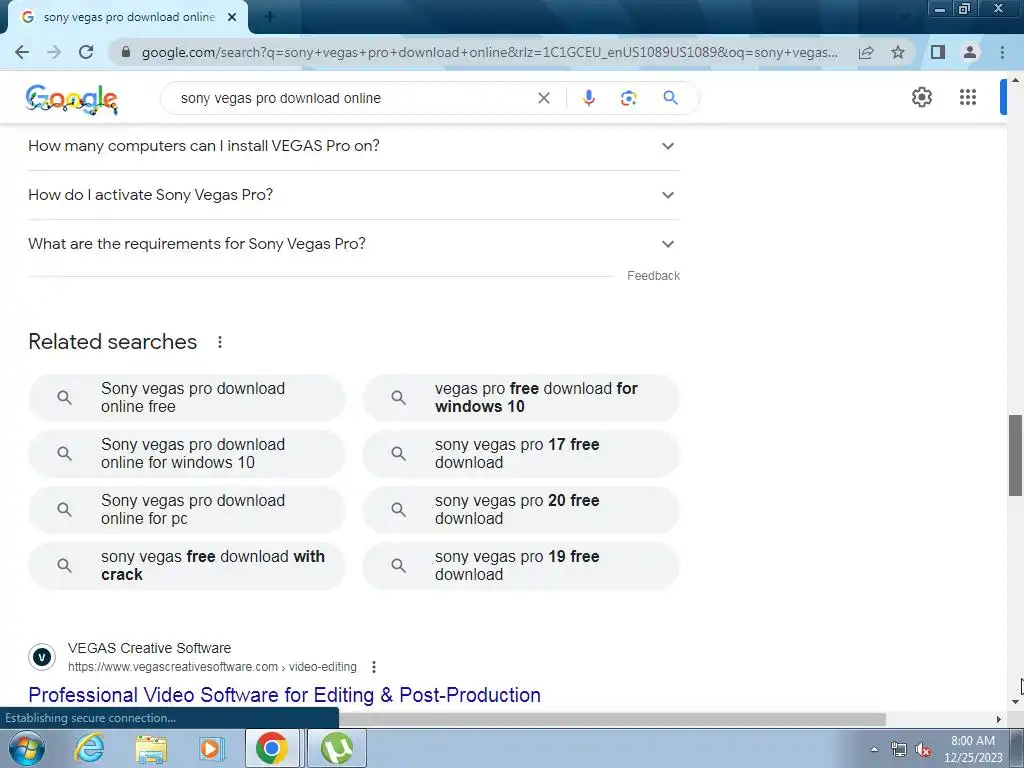Image resolution: width=1024 pixels, height=768 pixels.
Task: Open the taskbar clock showing 8:00 AM
Action: [x=973, y=749]
